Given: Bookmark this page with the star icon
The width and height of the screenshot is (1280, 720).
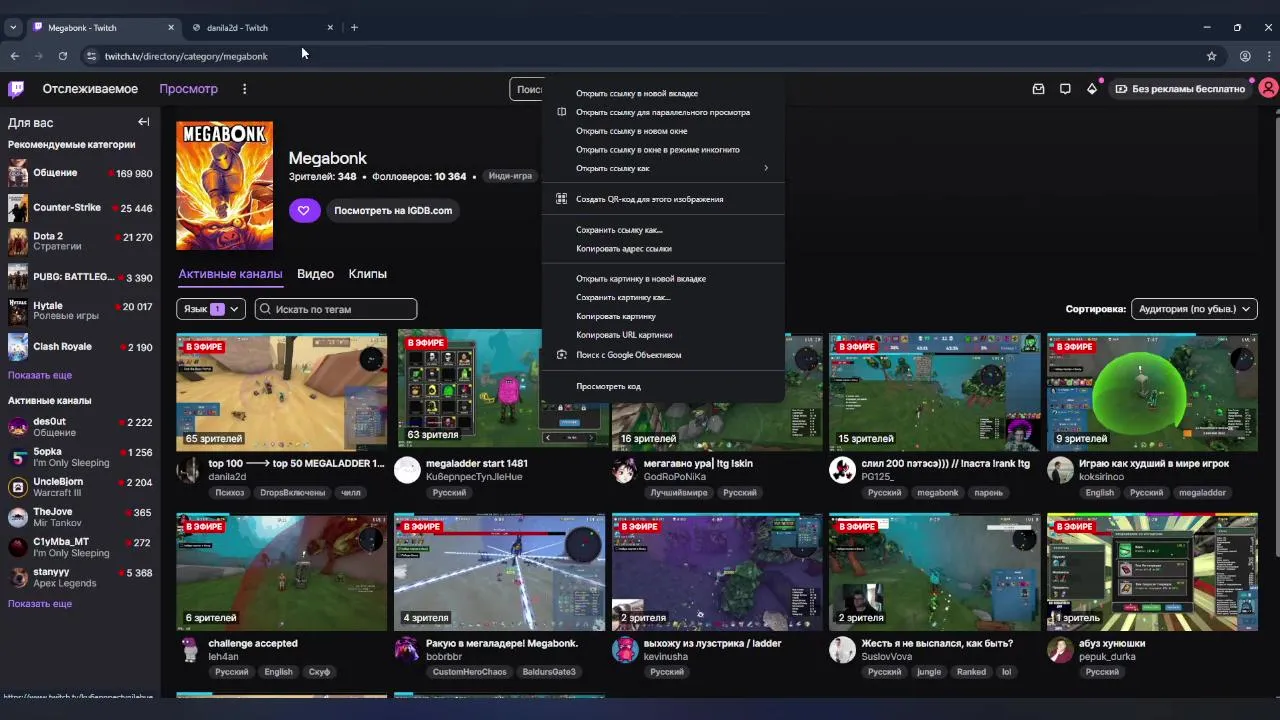Looking at the screenshot, I should (1212, 56).
